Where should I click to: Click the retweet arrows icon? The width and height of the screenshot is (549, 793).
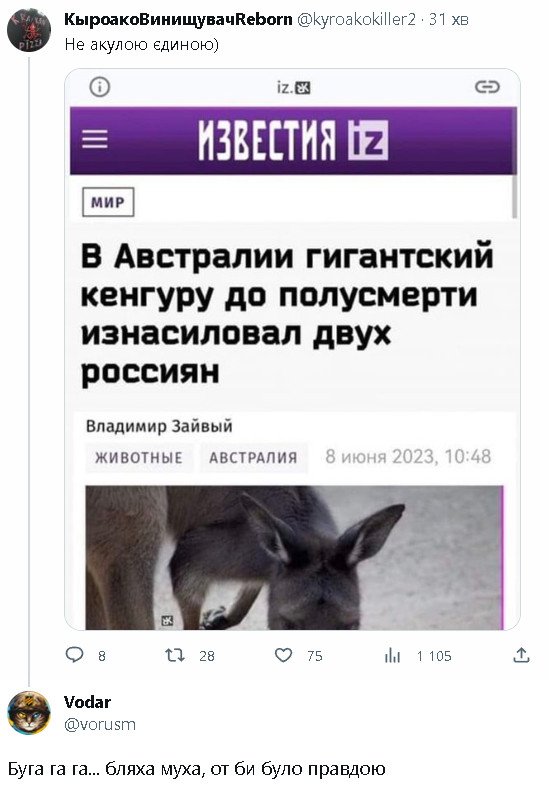tap(175, 655)
